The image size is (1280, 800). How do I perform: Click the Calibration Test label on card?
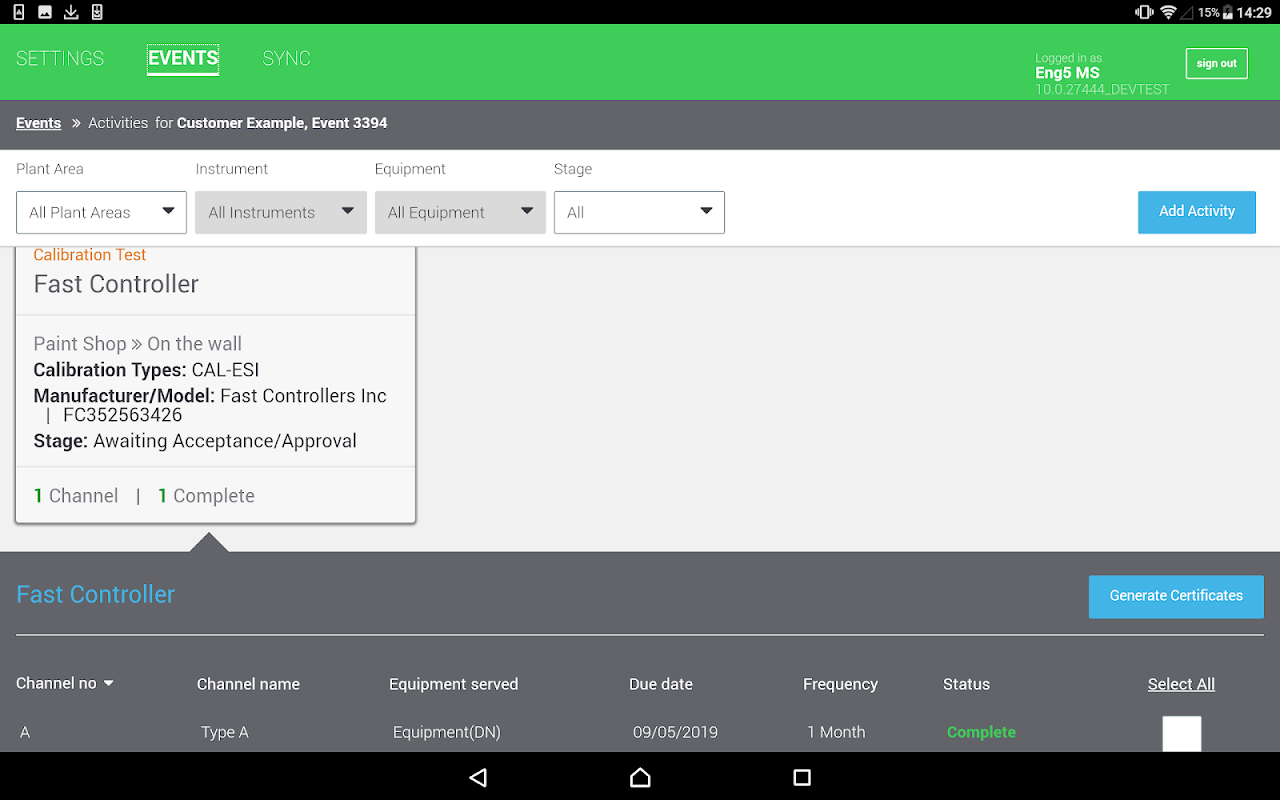pos(90,255)
